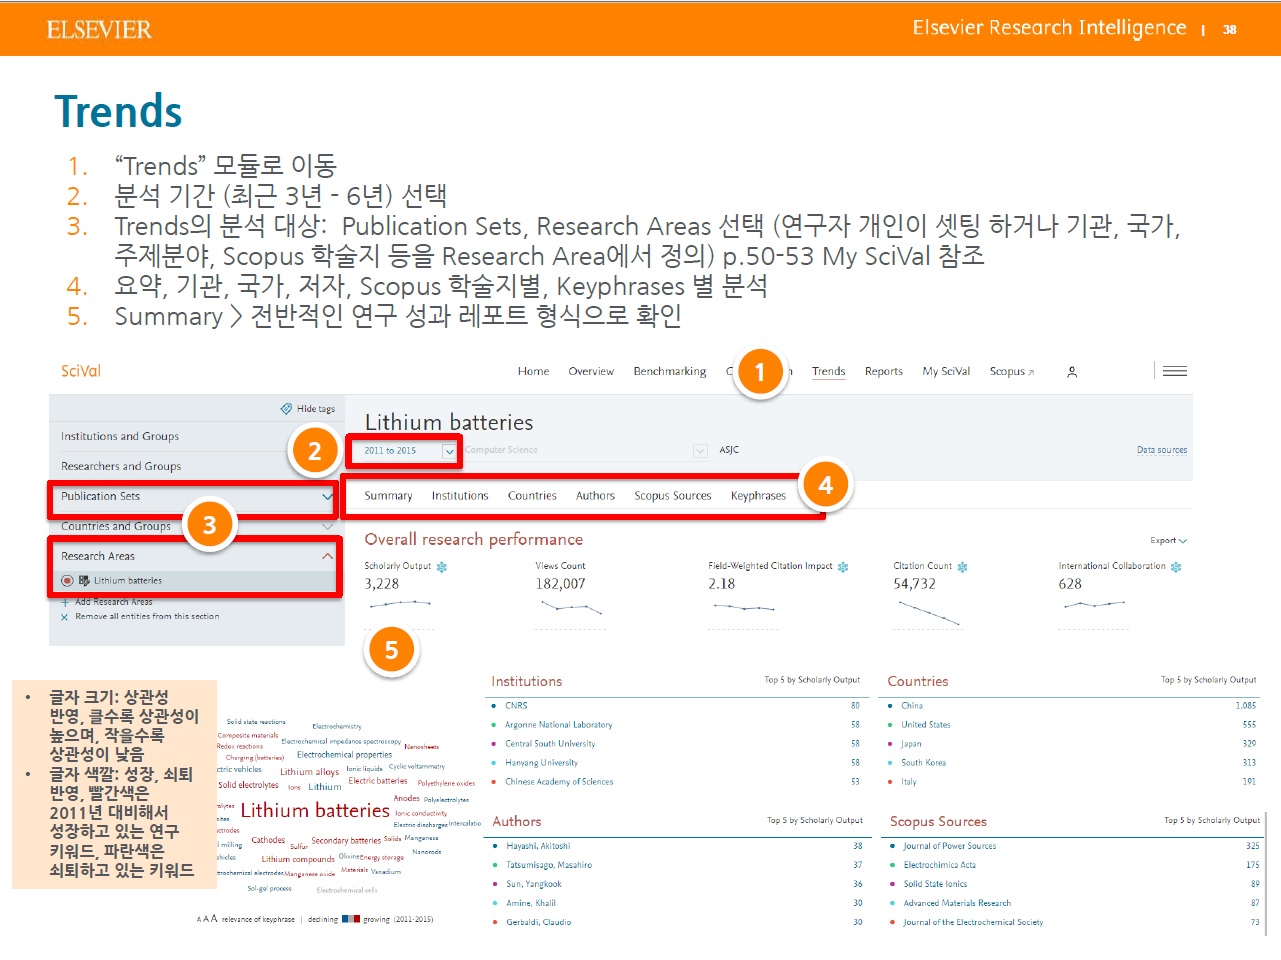Open the Trends module
This screenshot has width=1281, height=960.
click(829, 372)
